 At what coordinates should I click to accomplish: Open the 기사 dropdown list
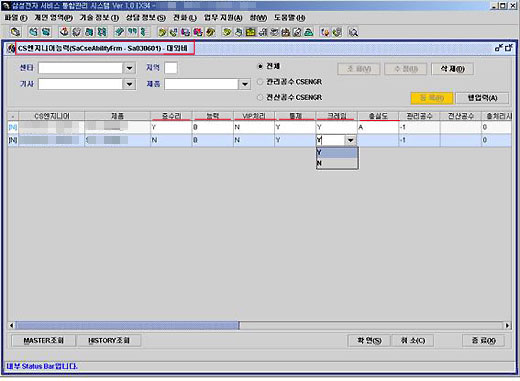[x=129, y=84]
